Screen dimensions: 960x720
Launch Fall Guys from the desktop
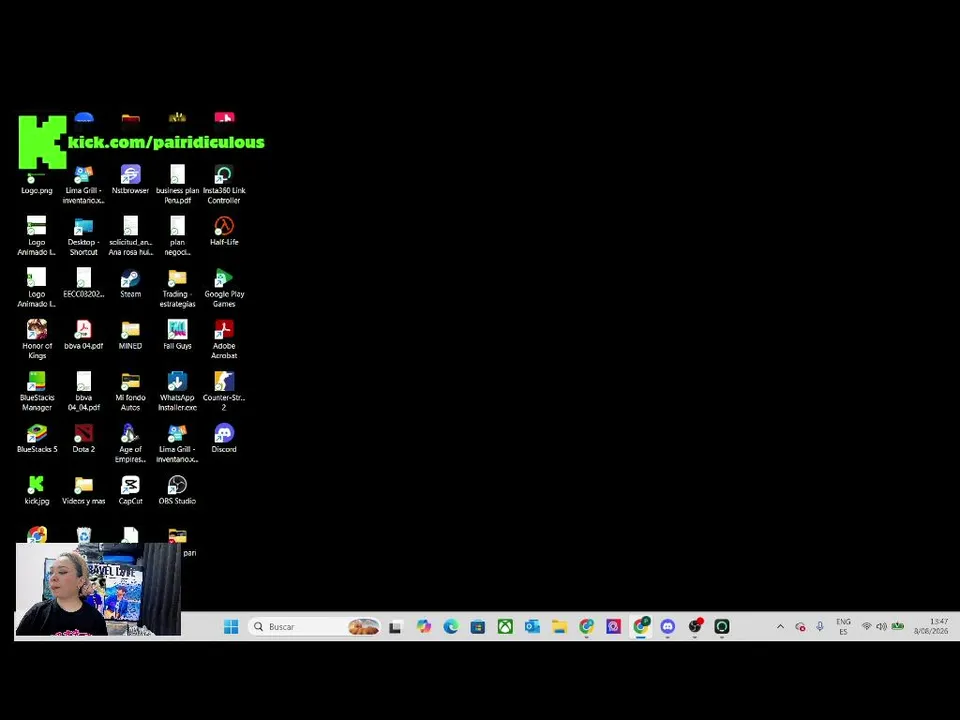pyautogui.click(x=178, y=335)
